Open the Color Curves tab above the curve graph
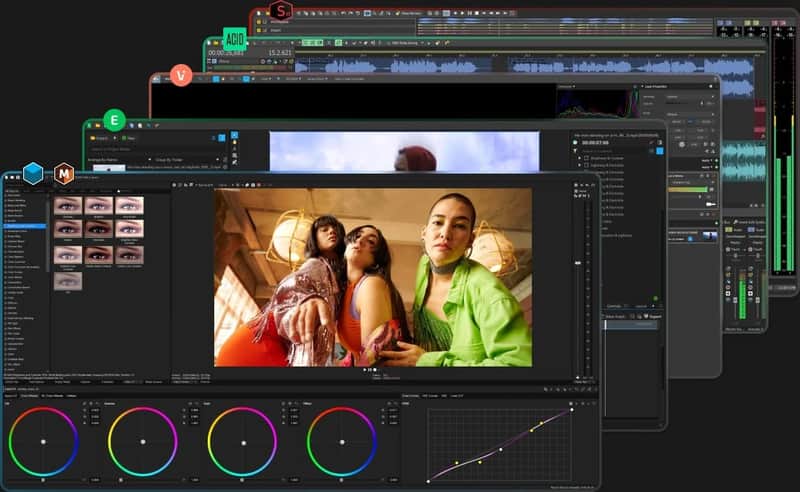Screen dimensions: 800x492 pyautogui.click(x=410, y=396)
